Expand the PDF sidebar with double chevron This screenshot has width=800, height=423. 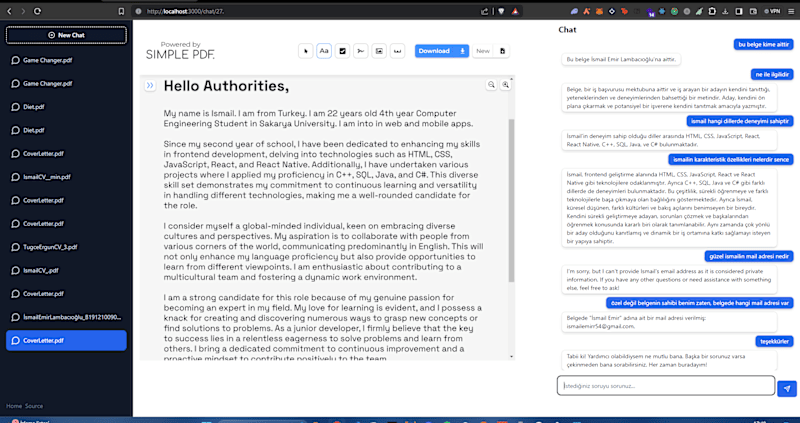pyautogui.click(x=149, y=86)
